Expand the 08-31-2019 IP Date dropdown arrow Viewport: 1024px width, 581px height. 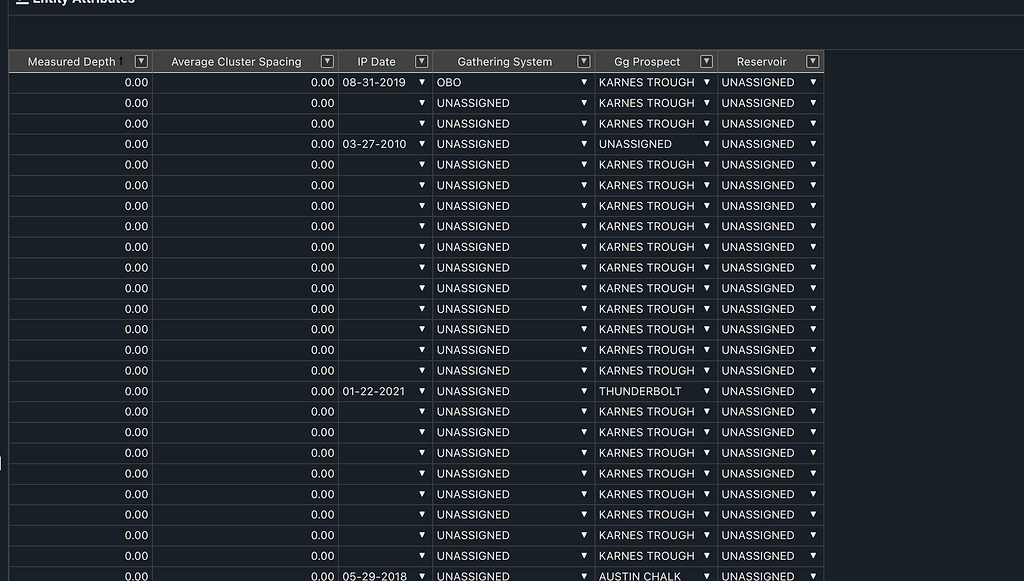tap(422, 83)
